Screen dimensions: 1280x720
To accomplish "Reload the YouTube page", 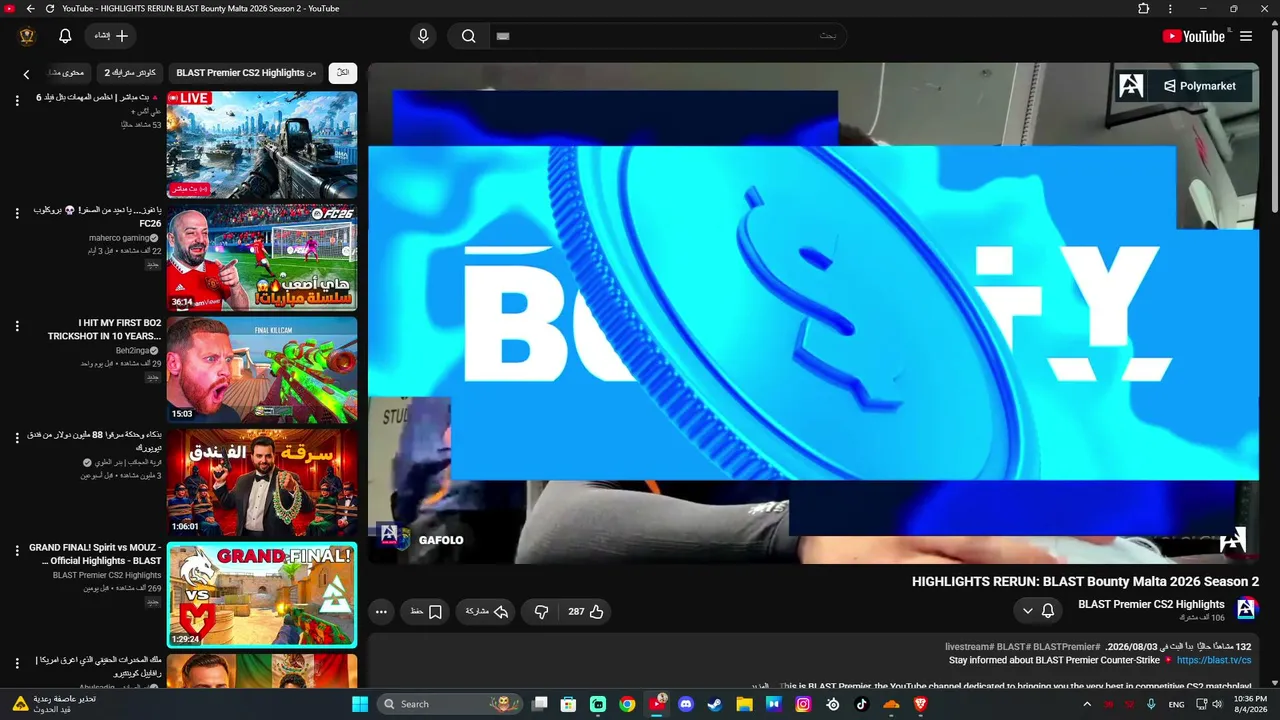I will click(50, 9).
